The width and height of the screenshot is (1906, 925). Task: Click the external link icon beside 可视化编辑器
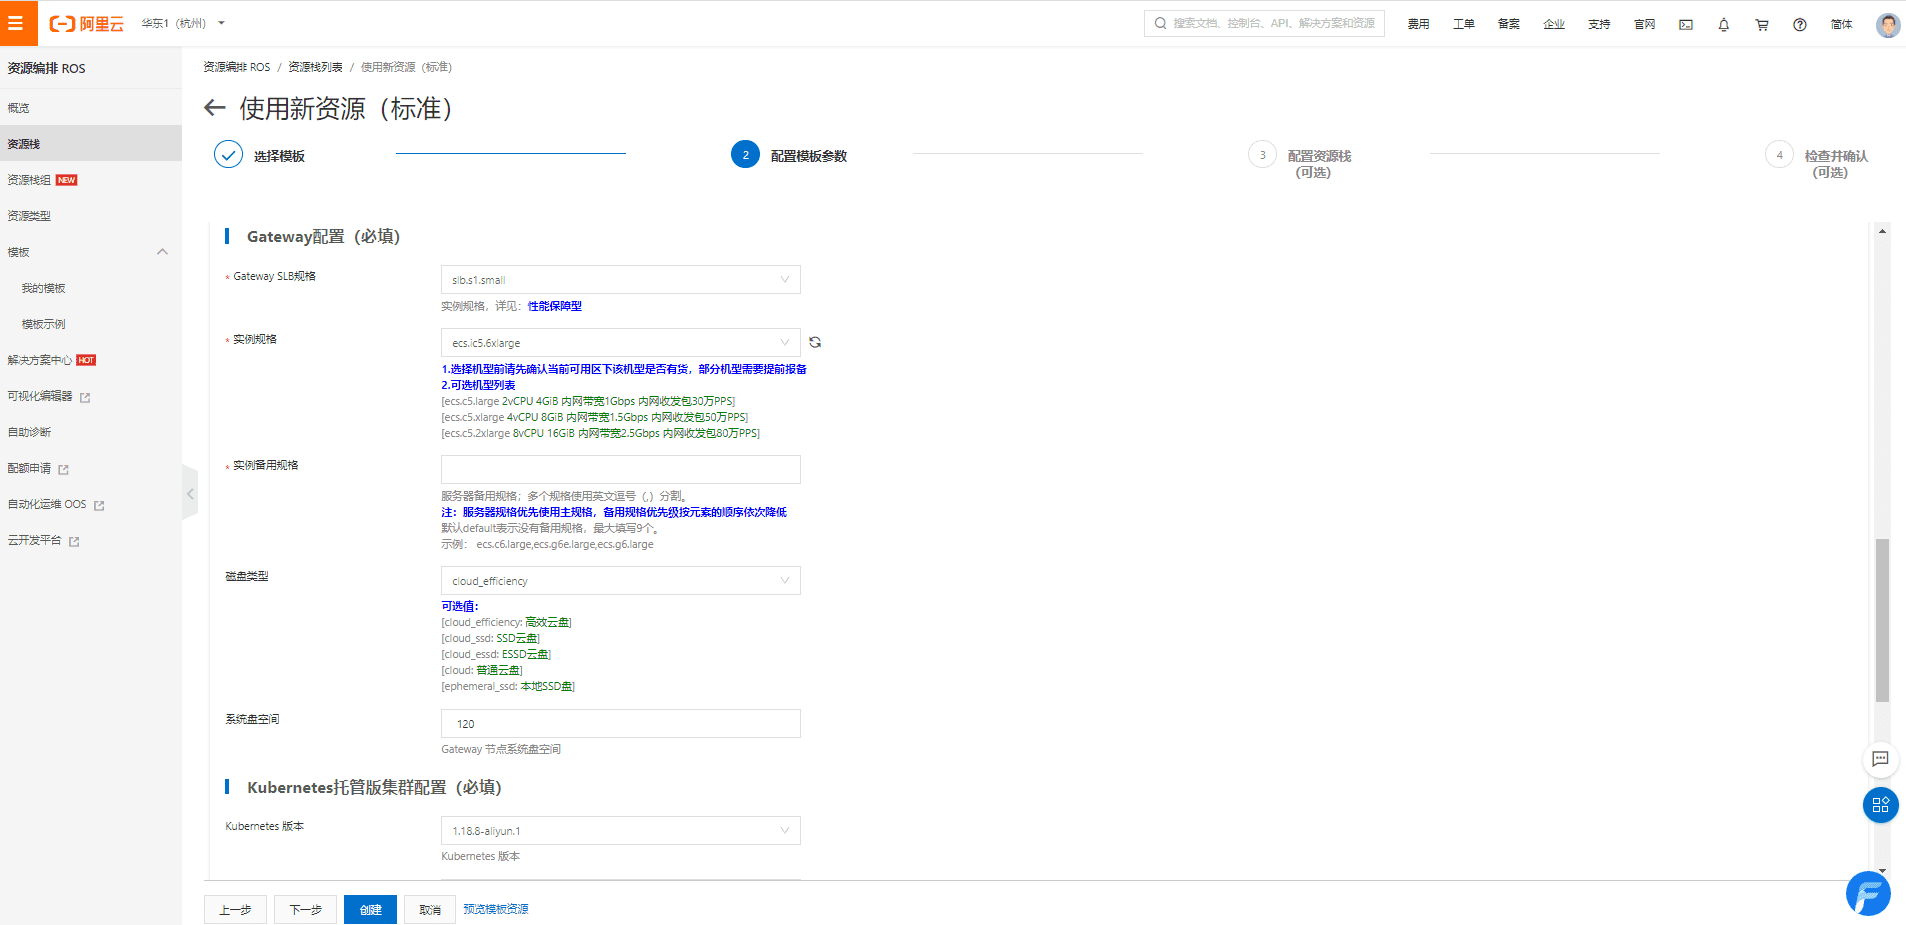coord(85,397)
